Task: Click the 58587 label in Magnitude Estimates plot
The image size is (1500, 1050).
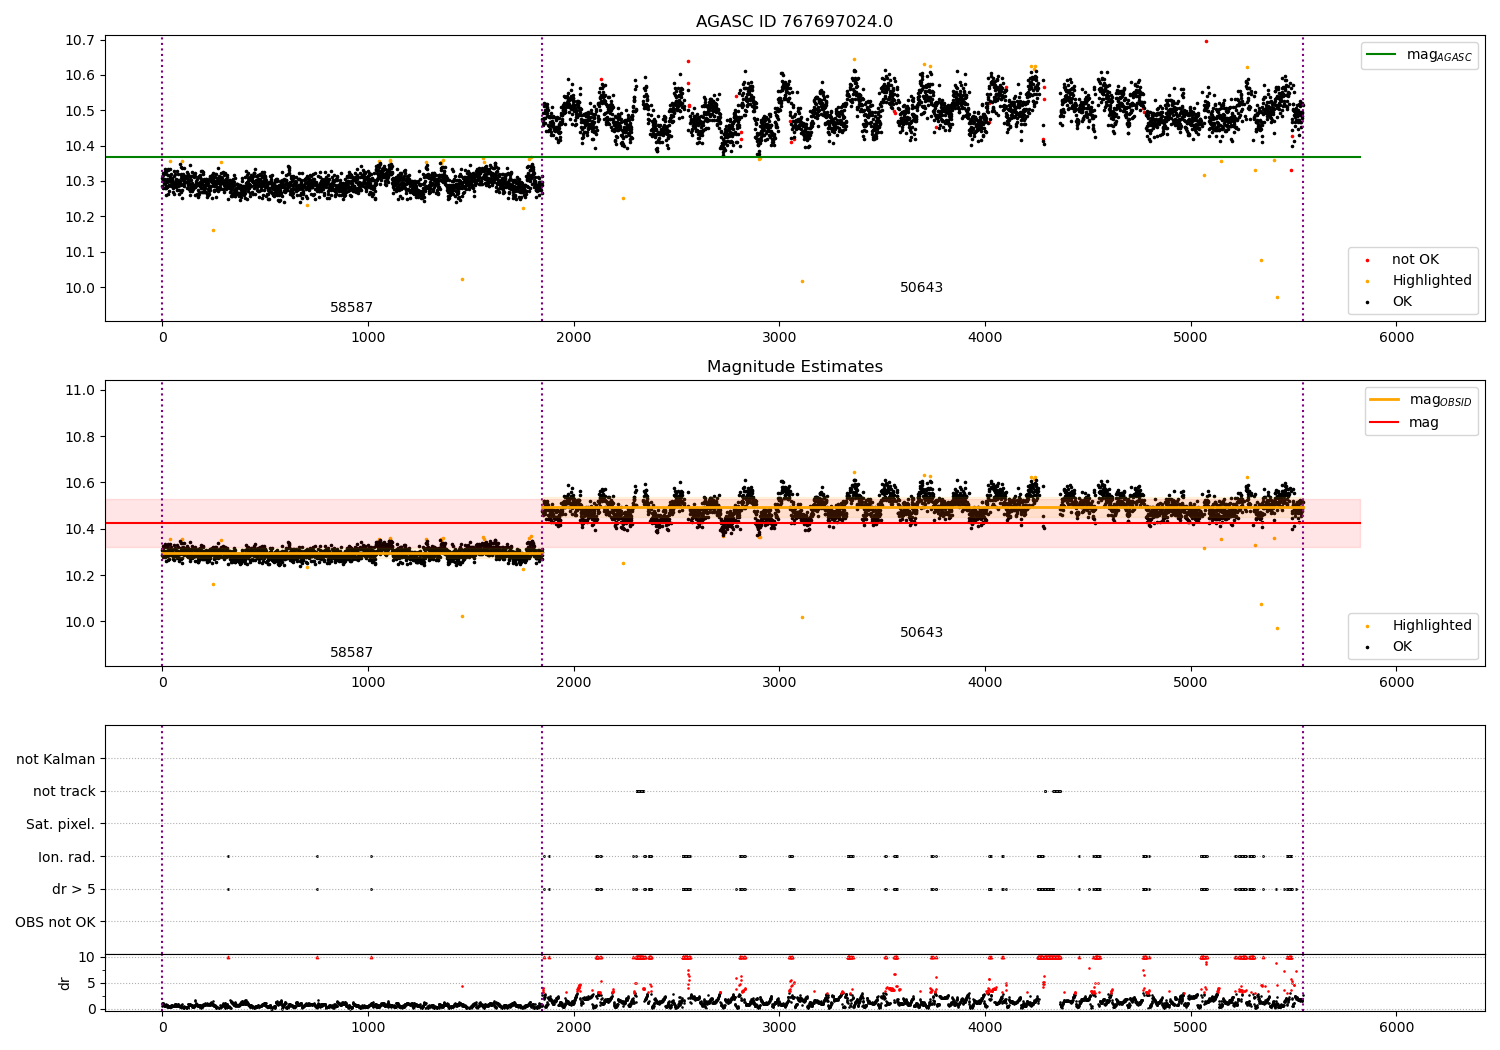Action: coord(351,652)
